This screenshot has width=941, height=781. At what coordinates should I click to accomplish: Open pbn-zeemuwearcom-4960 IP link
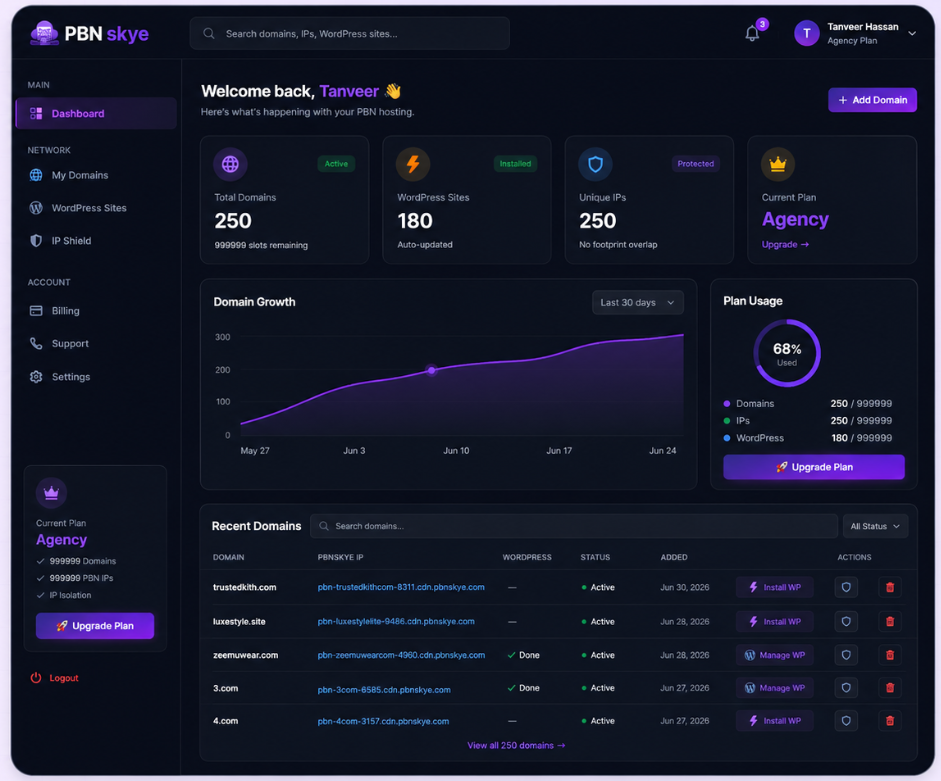[x=401, y=655]
